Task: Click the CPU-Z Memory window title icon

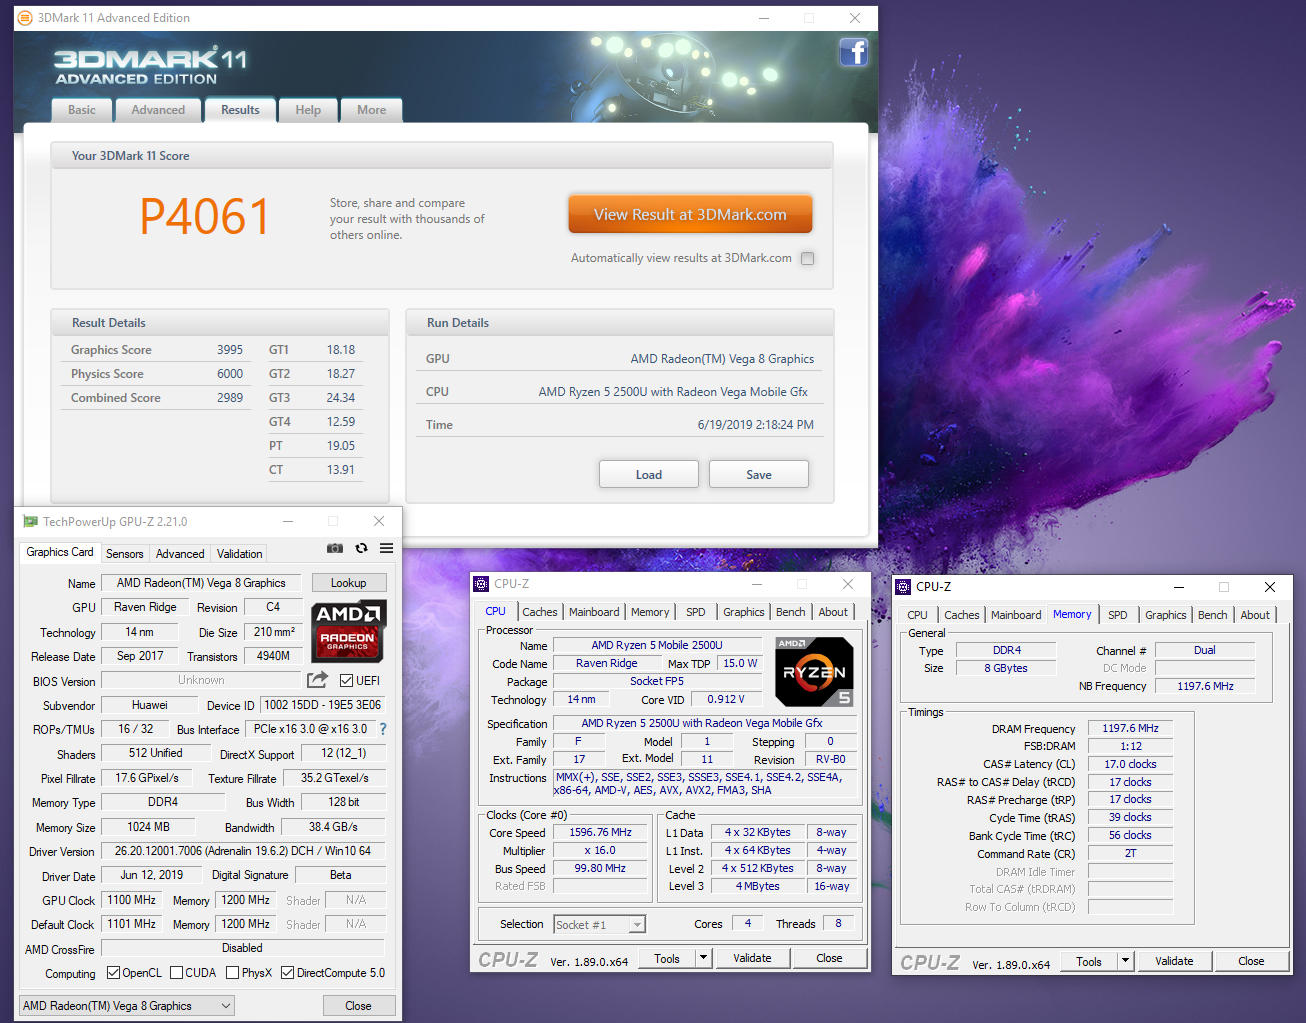Action: click(x=903, y=587)
